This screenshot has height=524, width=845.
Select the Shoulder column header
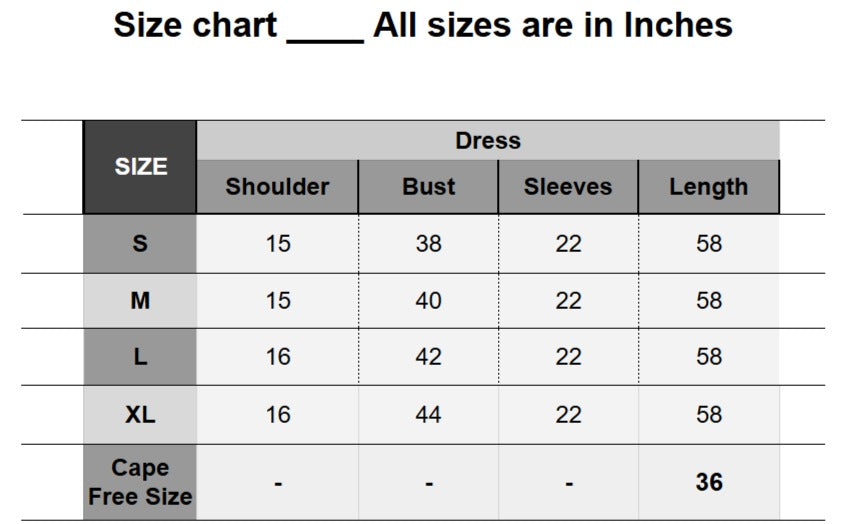pyautogui.click(x=277, y=187)
